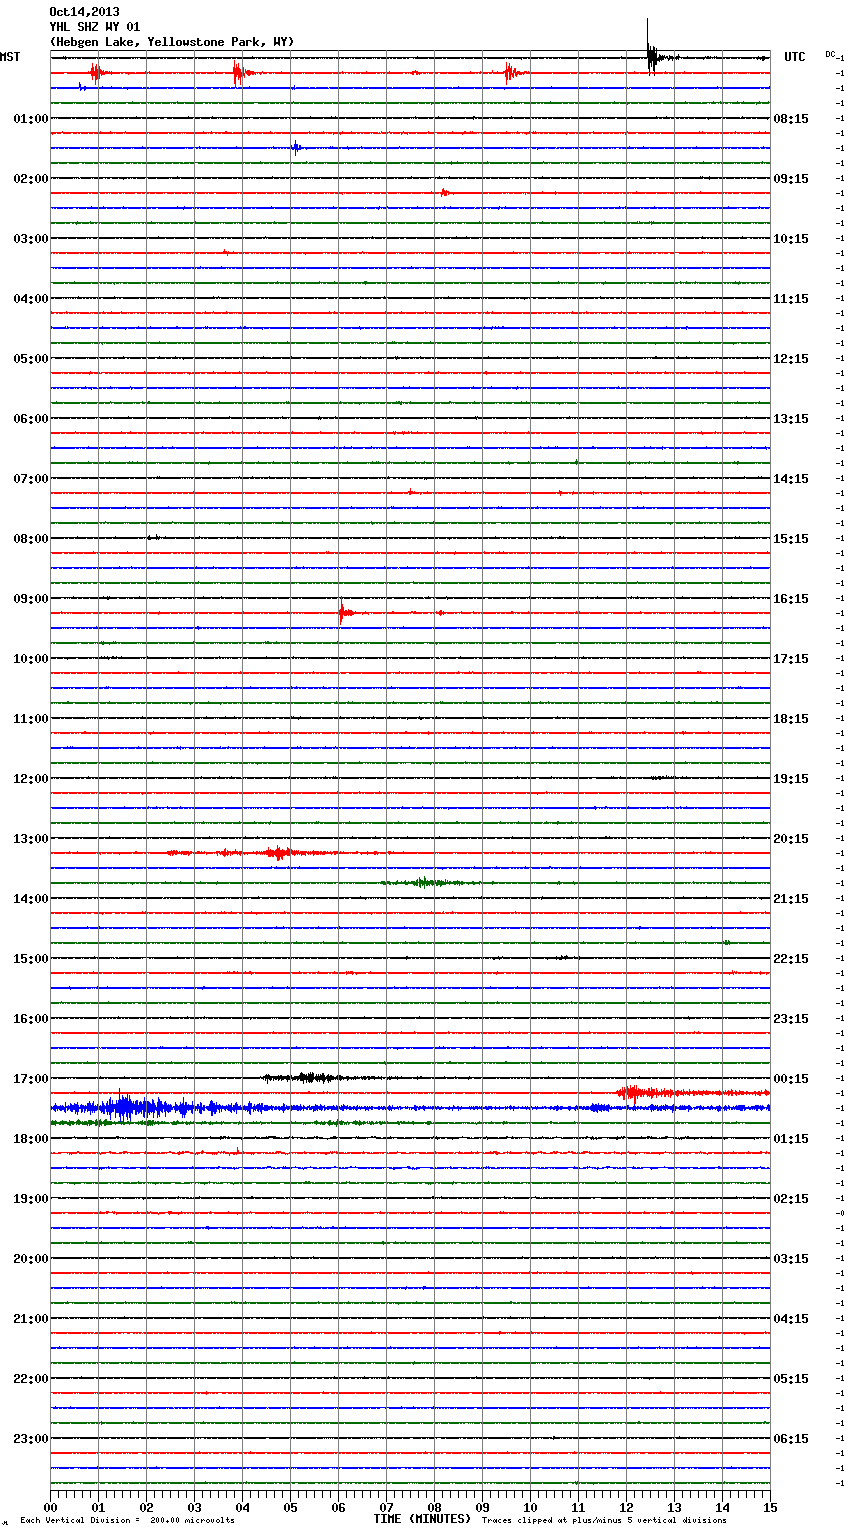The width and height of the screenshot is (850, 1534).
Task: Click the DC offset column header
Action: pyautogui.click(x=830, y=54)
